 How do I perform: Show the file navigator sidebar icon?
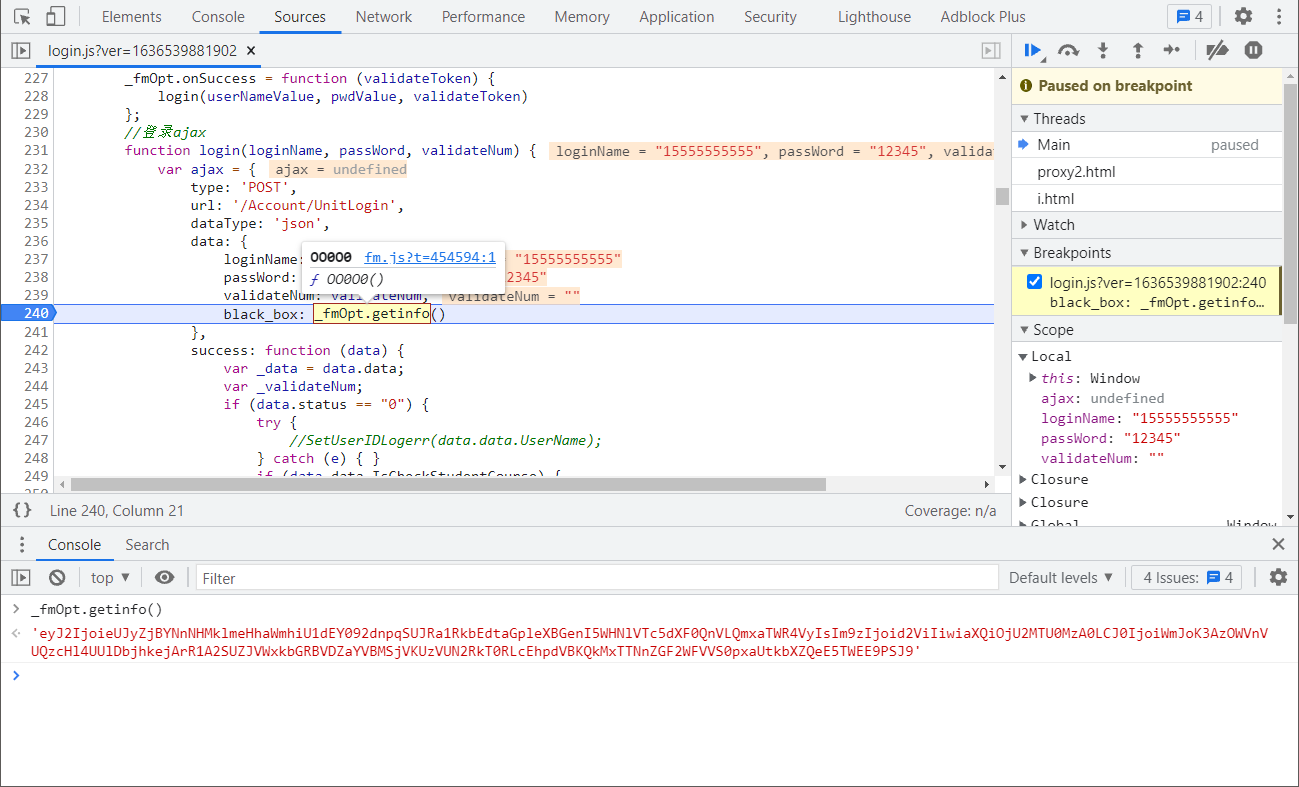tap(21, 50)
